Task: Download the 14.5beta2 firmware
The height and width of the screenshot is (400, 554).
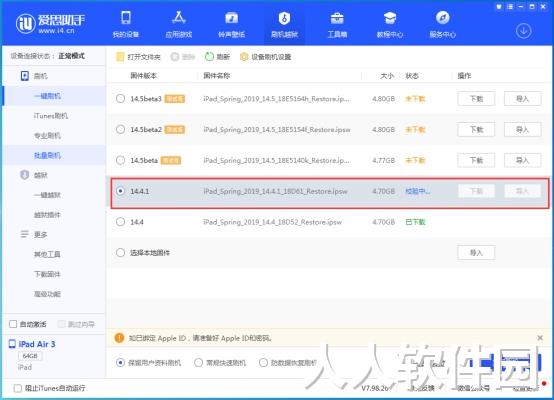Action: coord(476,129)
